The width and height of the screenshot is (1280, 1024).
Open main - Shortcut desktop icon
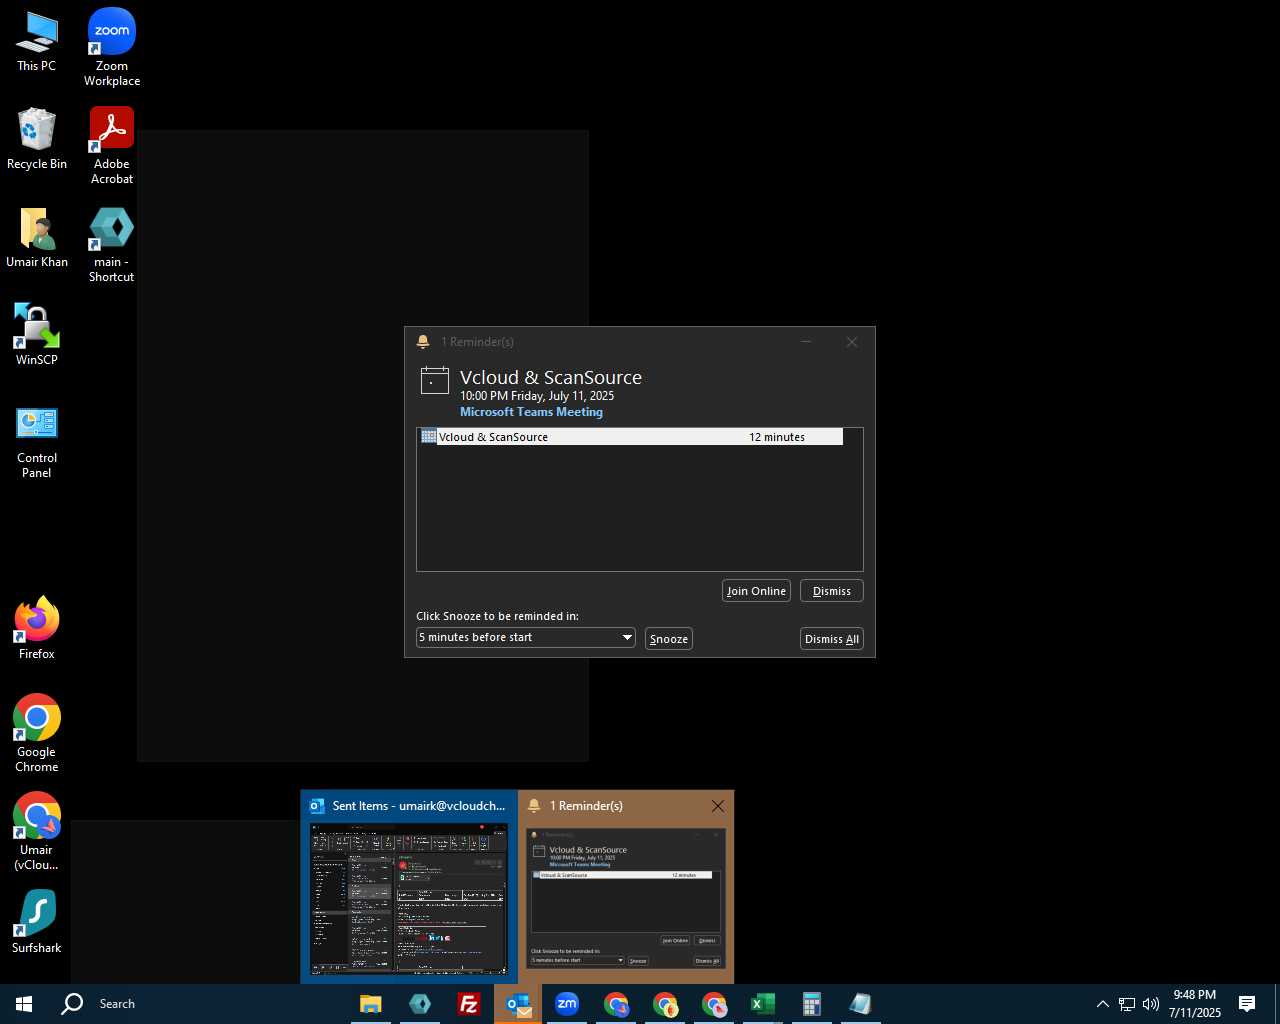click(x=112, y=245)
